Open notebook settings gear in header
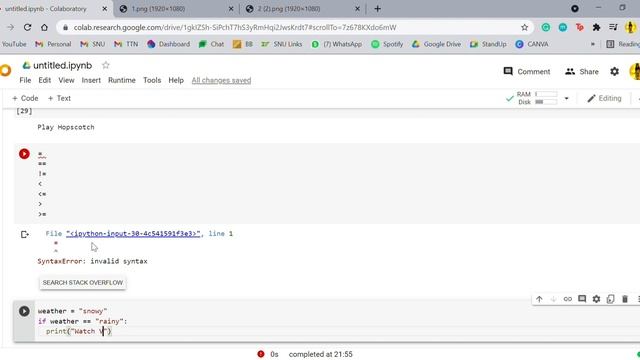This screenshot has height=360, width=640. point(614,71)
